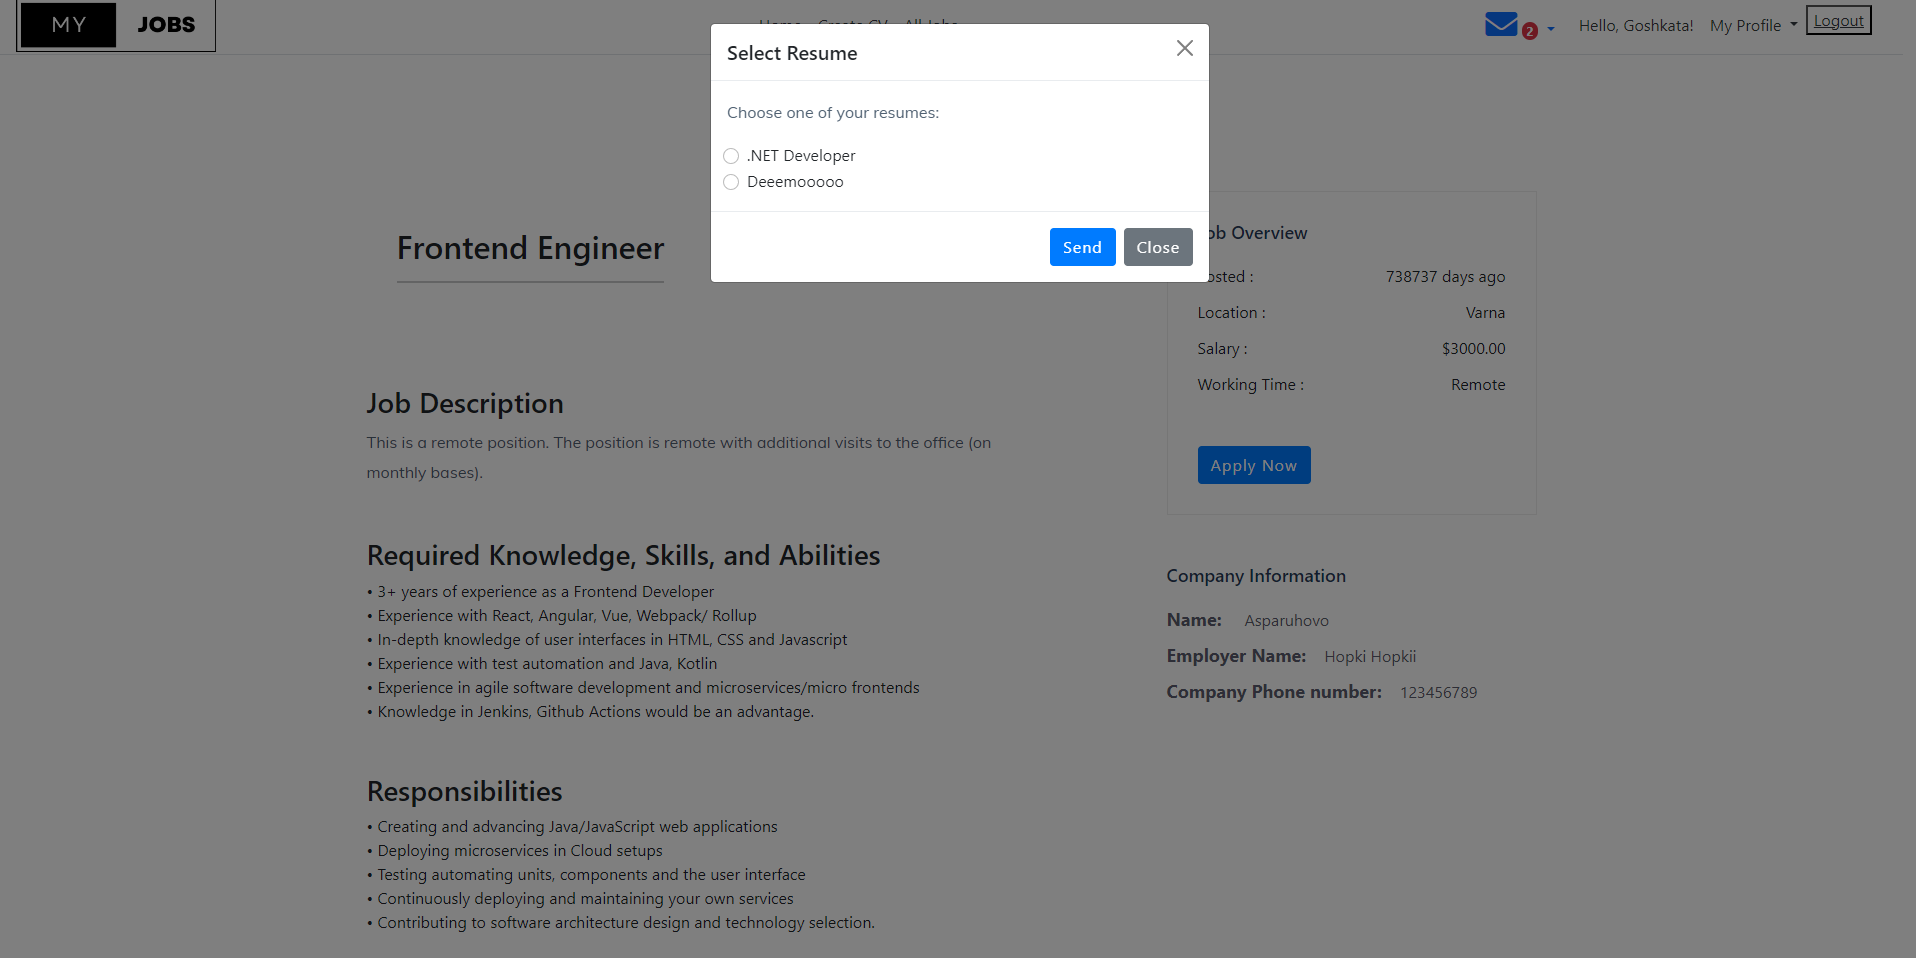Click the company phone number 123456789
1916x958 pixels.
(1438, 691)
